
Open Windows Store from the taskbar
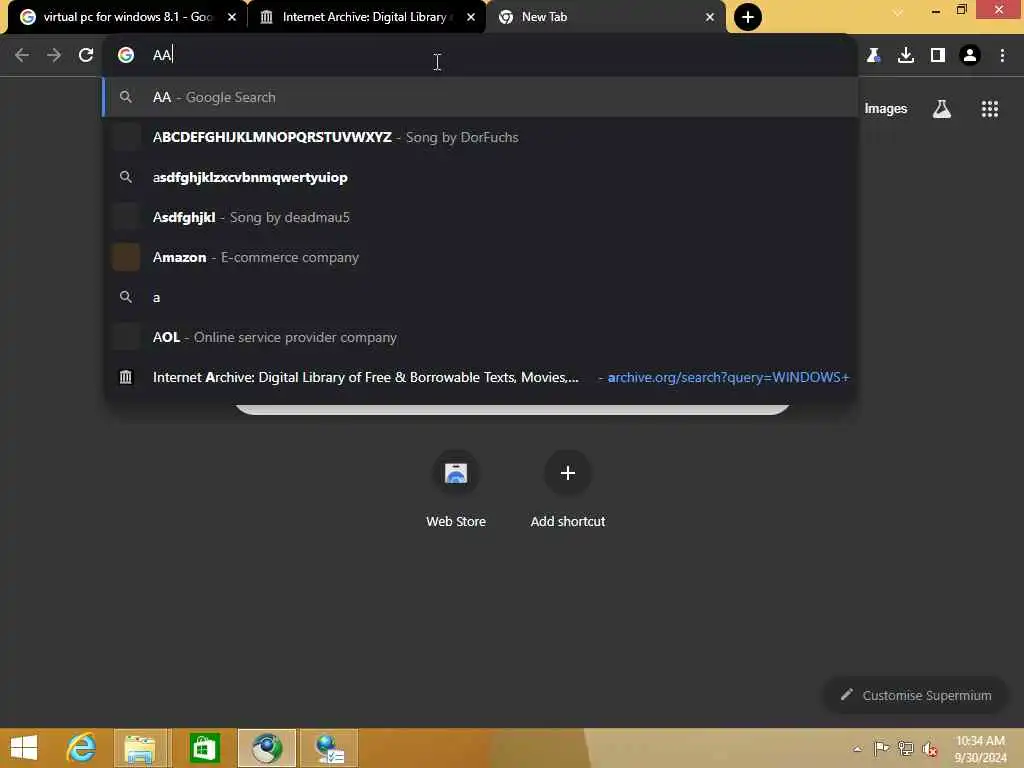(204, 748)
